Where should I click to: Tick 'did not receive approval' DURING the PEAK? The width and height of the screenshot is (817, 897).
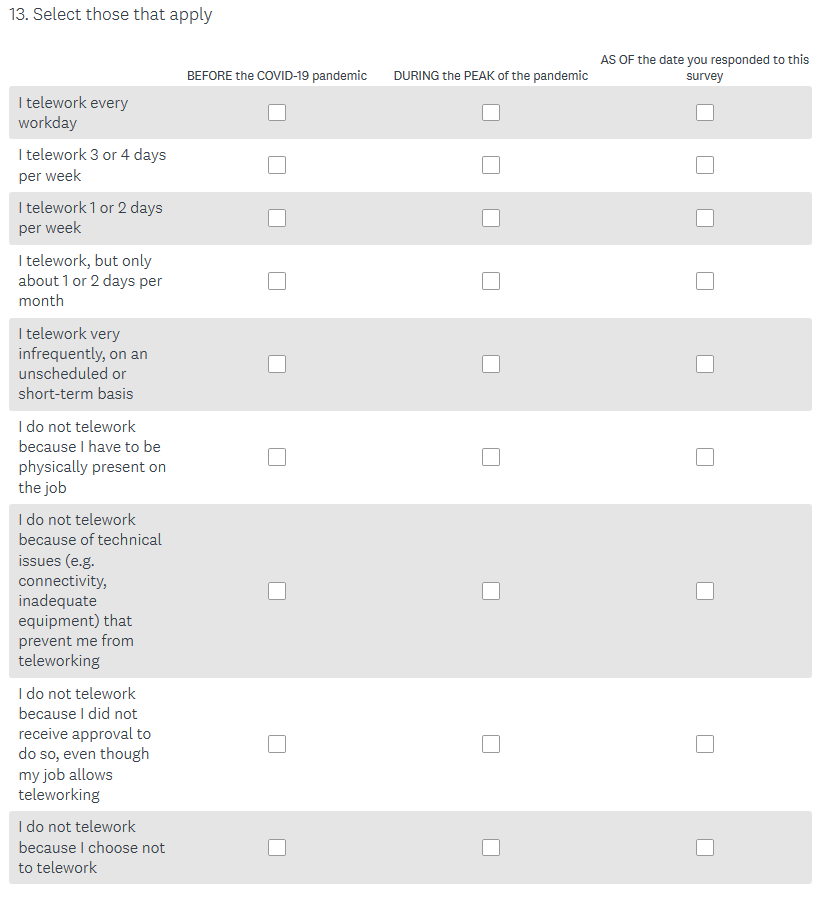click(x=491, y=744)
